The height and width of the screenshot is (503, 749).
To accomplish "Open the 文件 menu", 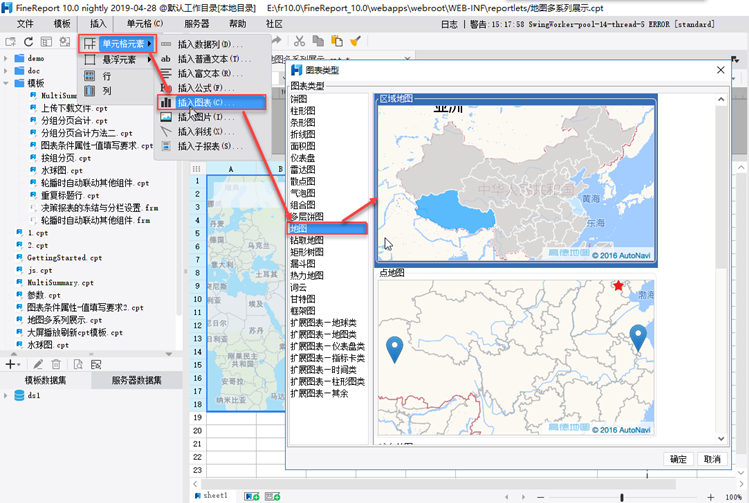I will coord(25,24).
